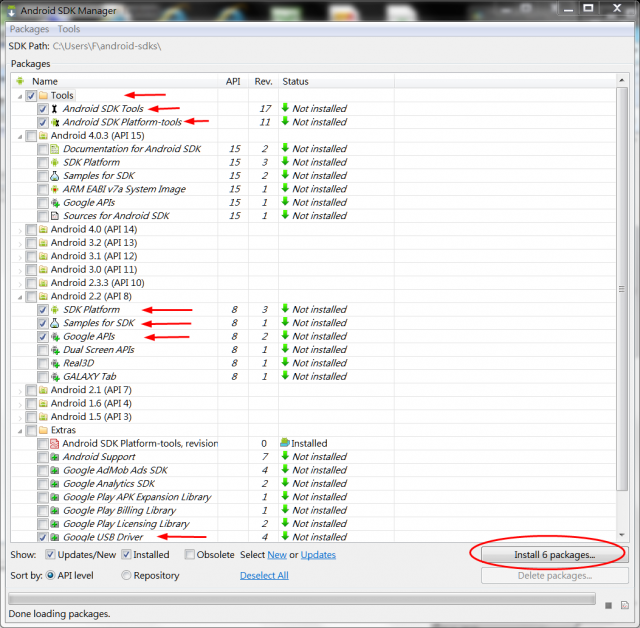The height and width of the screenshot is (628, 640).
Task: Enable the Obsolete checkbox
Action: [189, 555]
